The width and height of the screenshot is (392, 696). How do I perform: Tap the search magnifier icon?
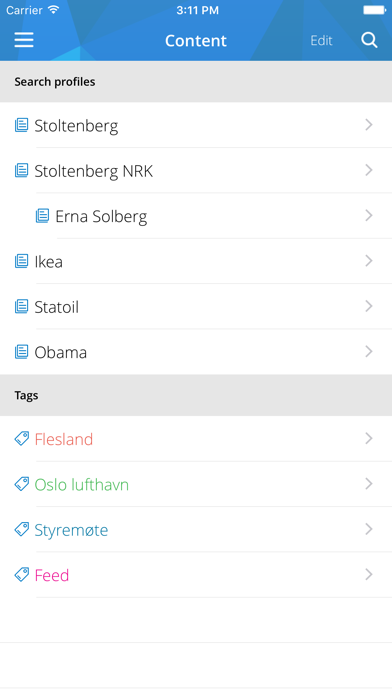[x=369, y=40]
